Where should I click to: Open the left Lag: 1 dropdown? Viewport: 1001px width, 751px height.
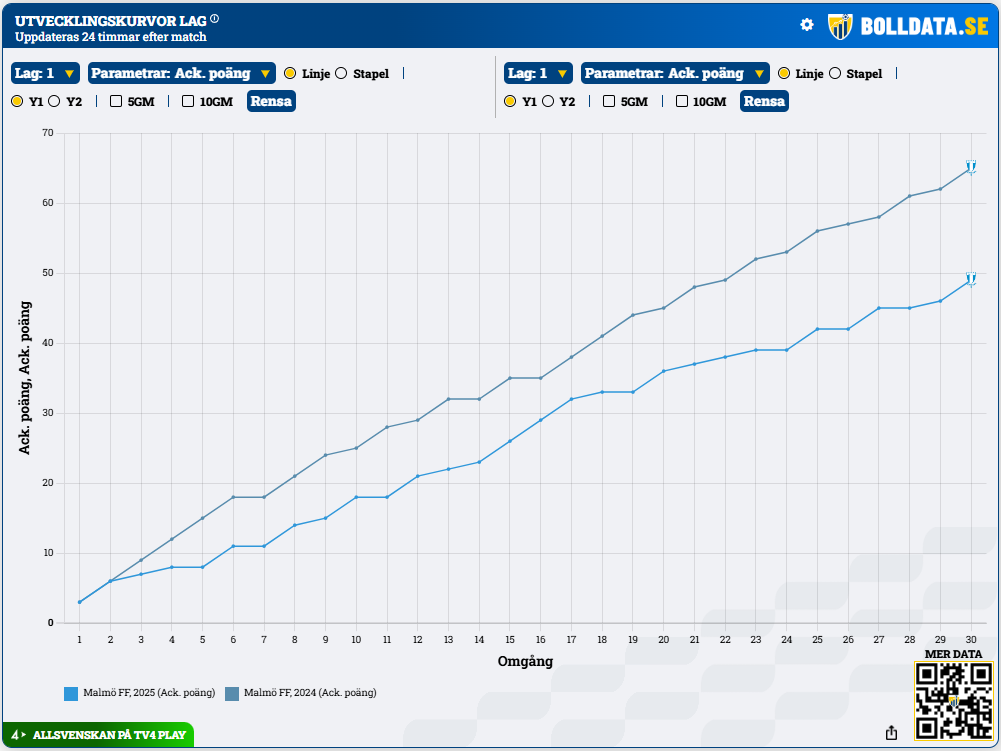tap(45, 73)
